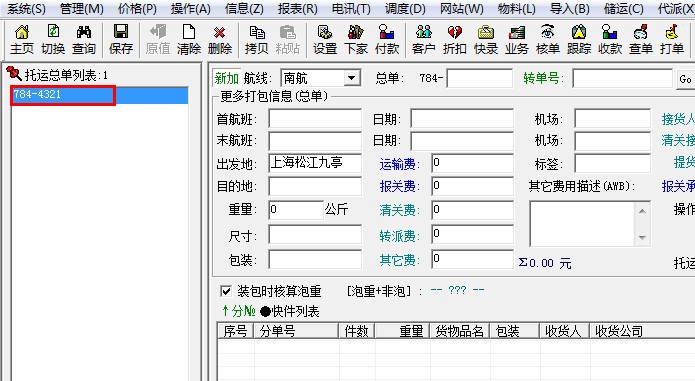
Task: Open the 快录 quick entry icon
Action: pyautogui.click(x=486, y=39)
